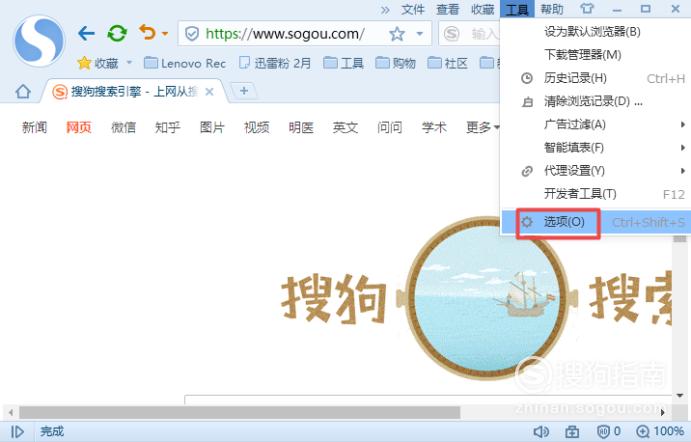The height and width of the screenshot is (442, 691).
Task: Click the ad-block shield counter
Action: coord(608,431)
